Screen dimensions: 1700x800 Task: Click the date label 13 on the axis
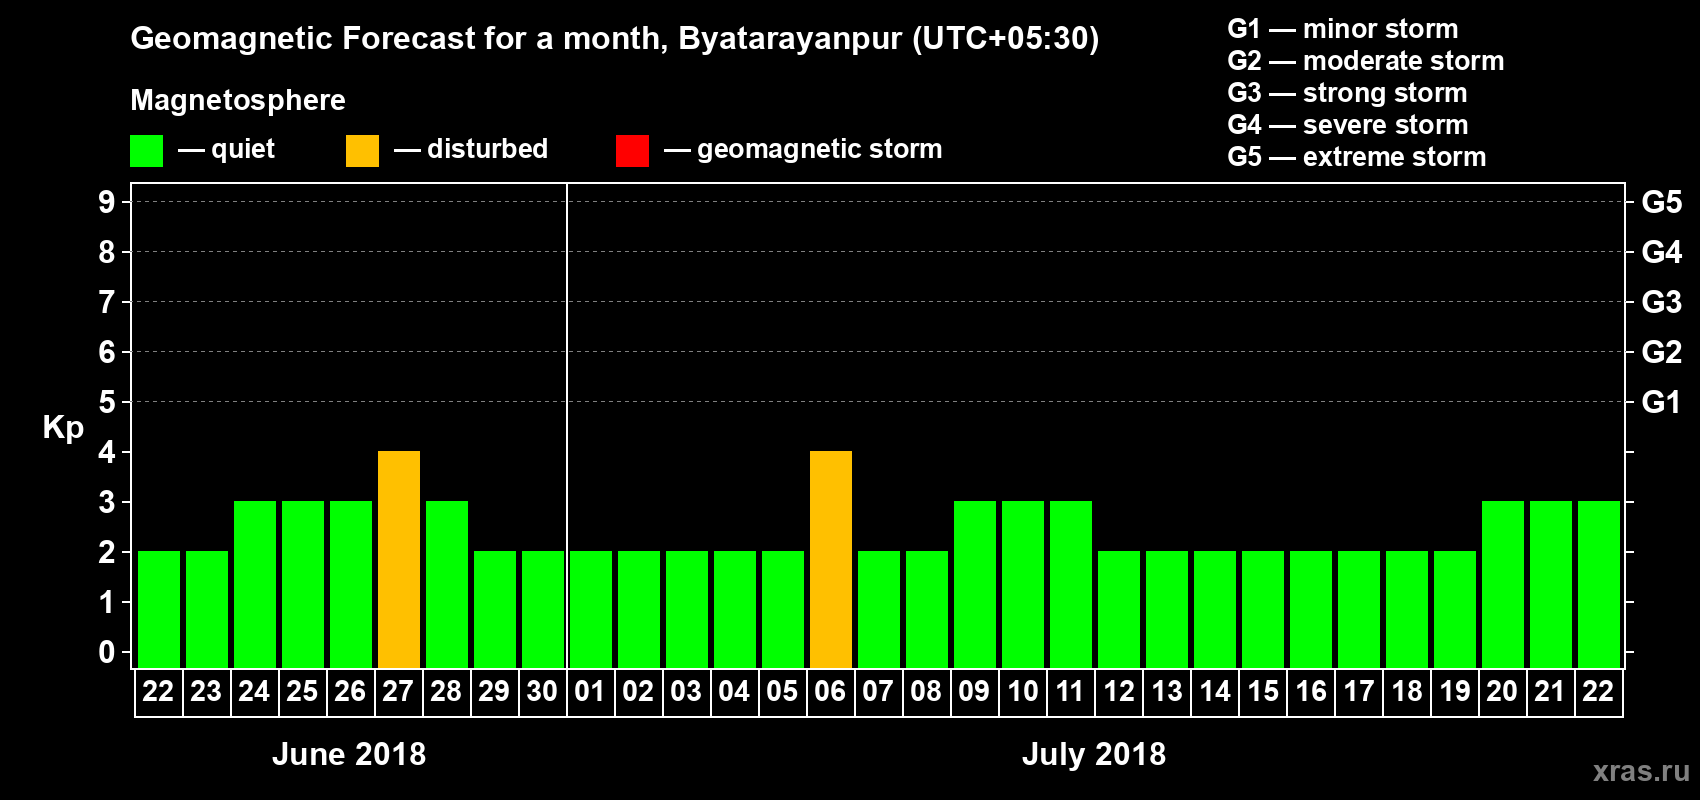pyautogui.click(x=1166, y=691)
